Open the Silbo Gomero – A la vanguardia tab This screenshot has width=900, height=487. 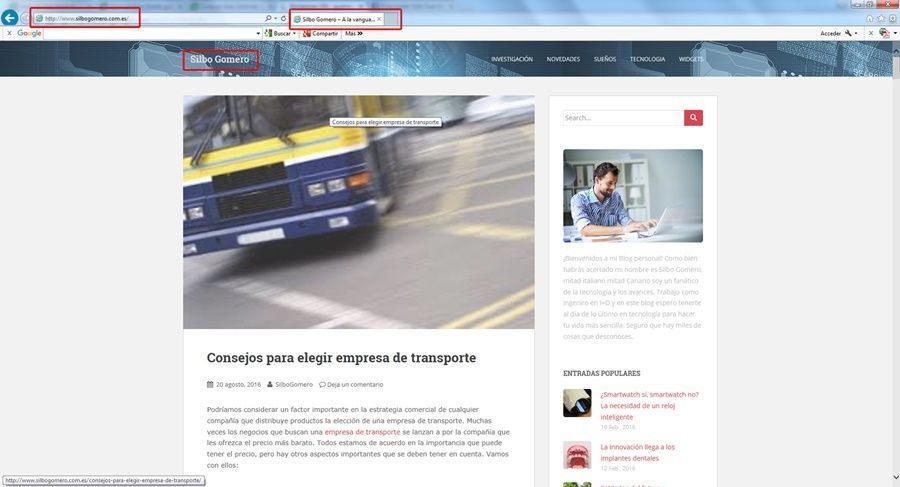tap(337, 19)
